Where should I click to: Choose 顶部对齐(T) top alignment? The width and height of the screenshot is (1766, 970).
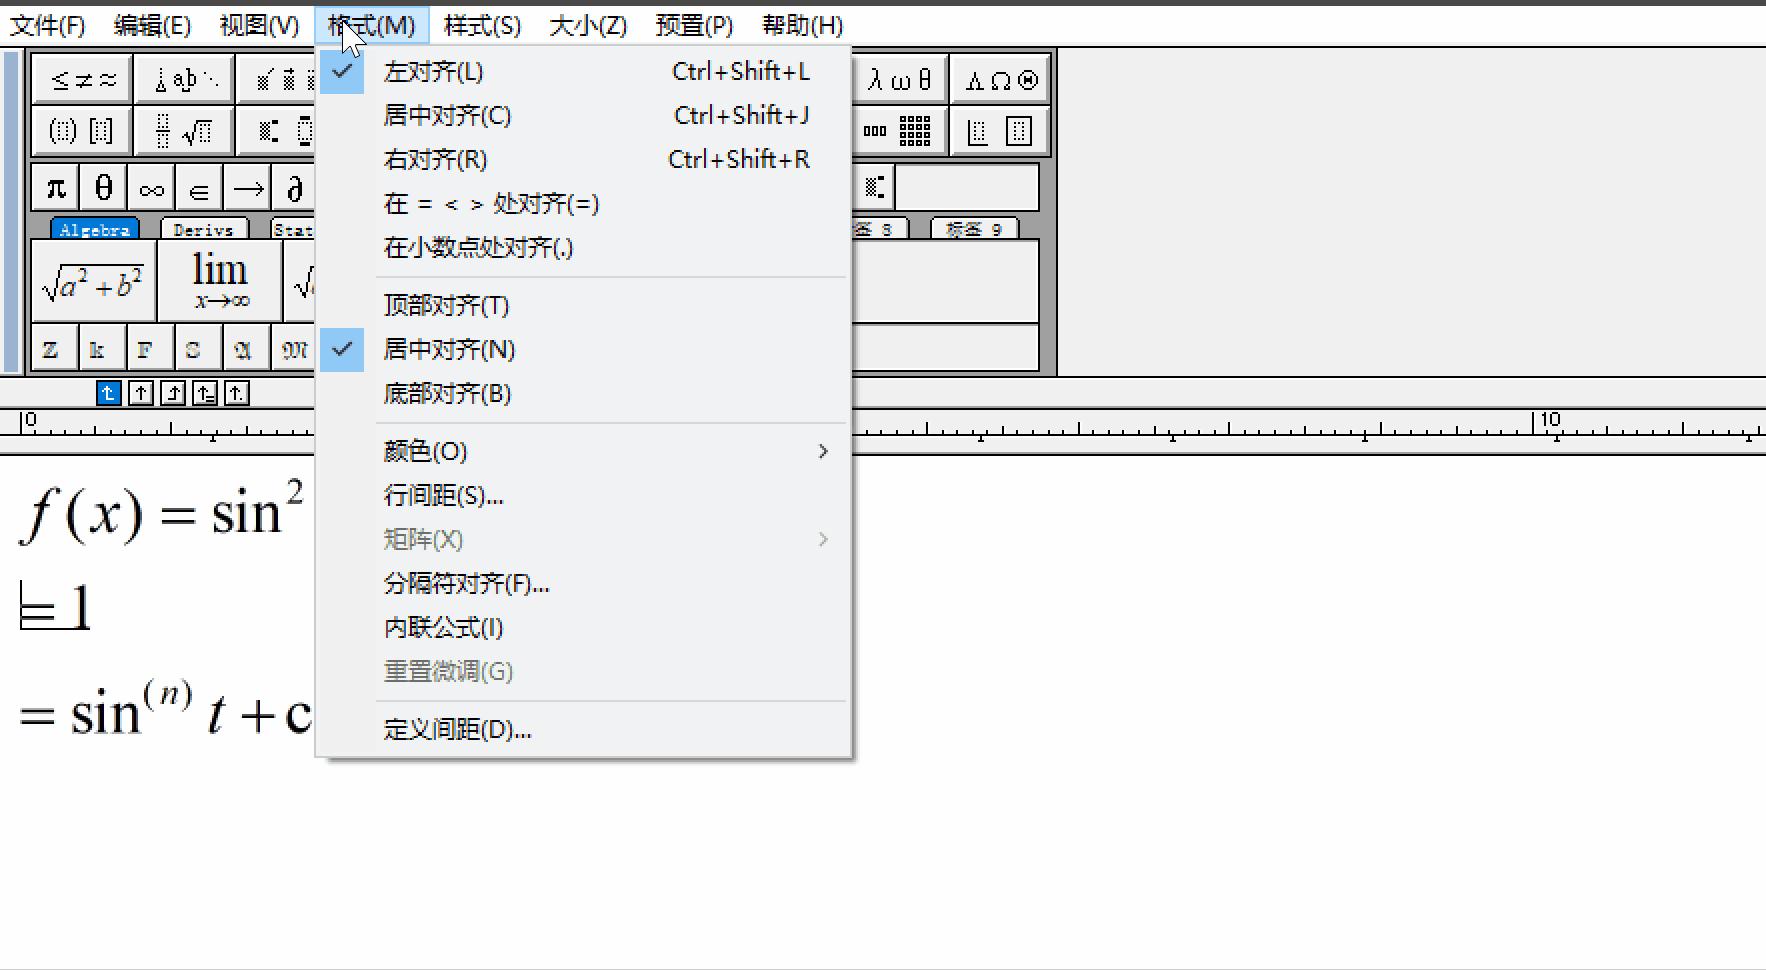tap(584, 306)
